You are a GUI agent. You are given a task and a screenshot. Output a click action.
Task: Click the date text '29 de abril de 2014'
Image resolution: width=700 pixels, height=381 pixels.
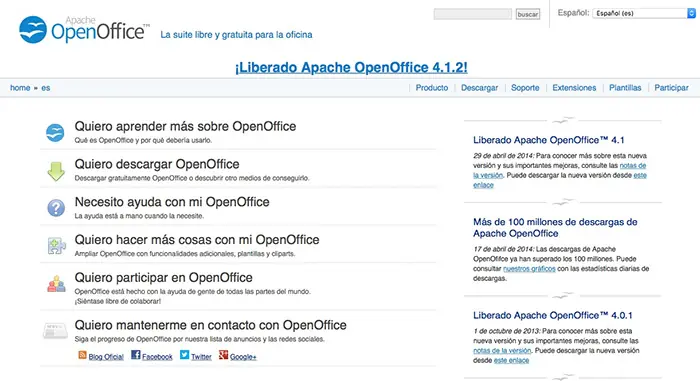(504, 156)
